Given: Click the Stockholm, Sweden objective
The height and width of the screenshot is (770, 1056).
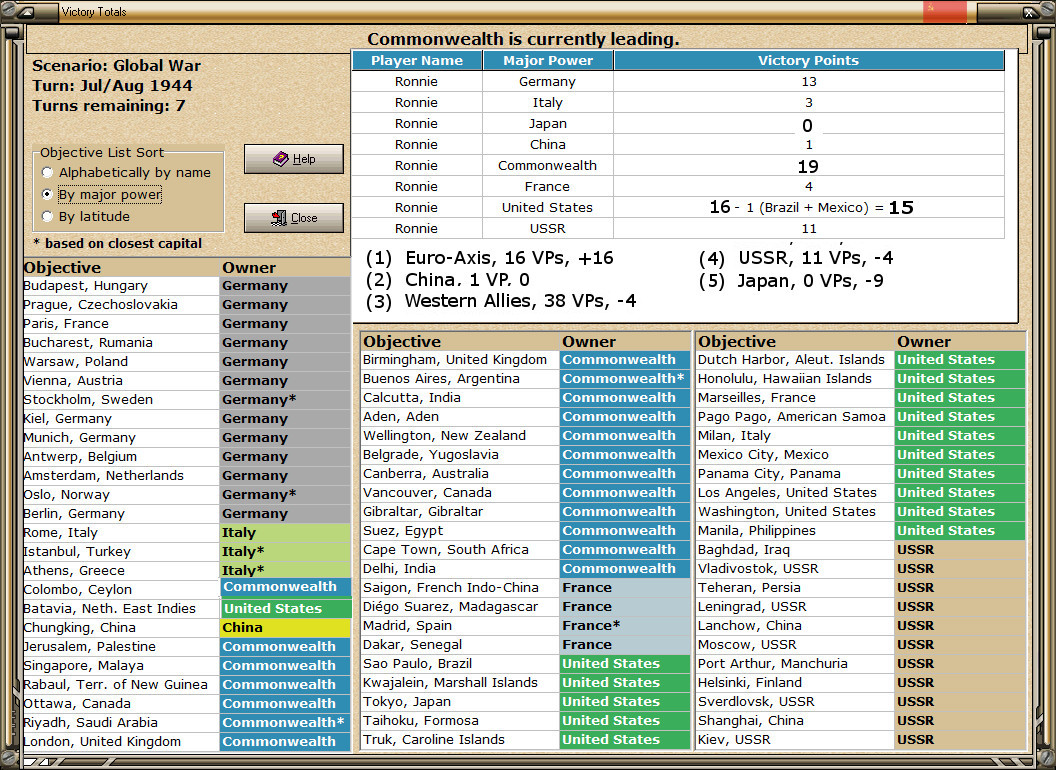Looking at the screenshot, I should pos(88,399).
